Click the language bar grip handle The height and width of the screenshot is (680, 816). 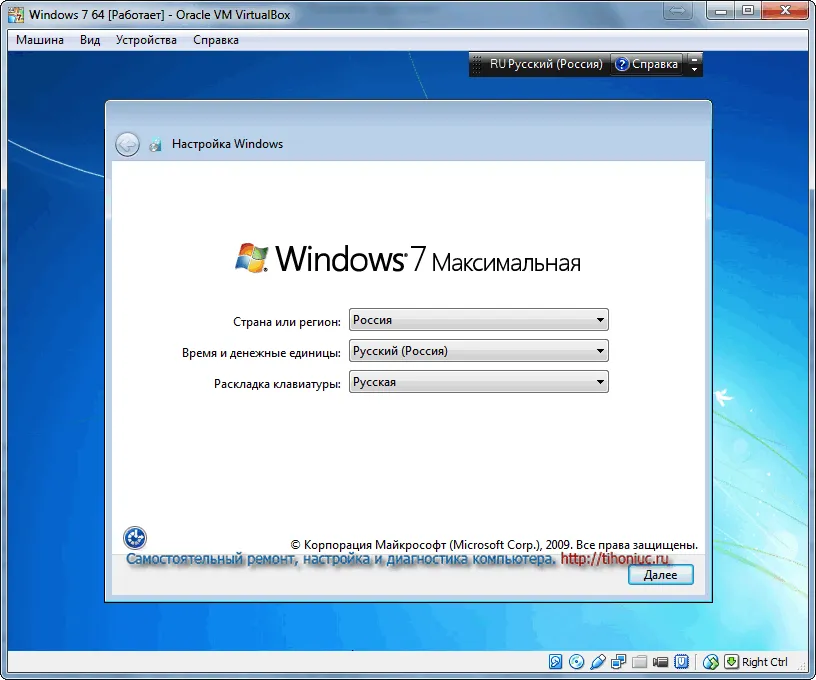(477, 65)
